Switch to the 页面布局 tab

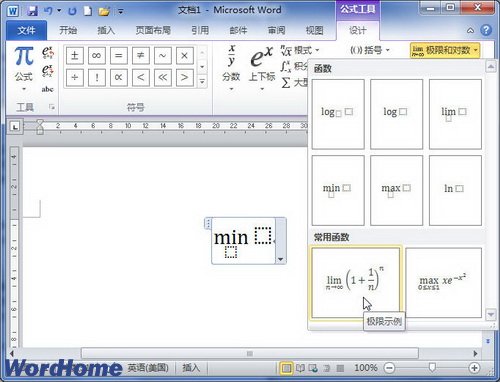coord(153,31)
